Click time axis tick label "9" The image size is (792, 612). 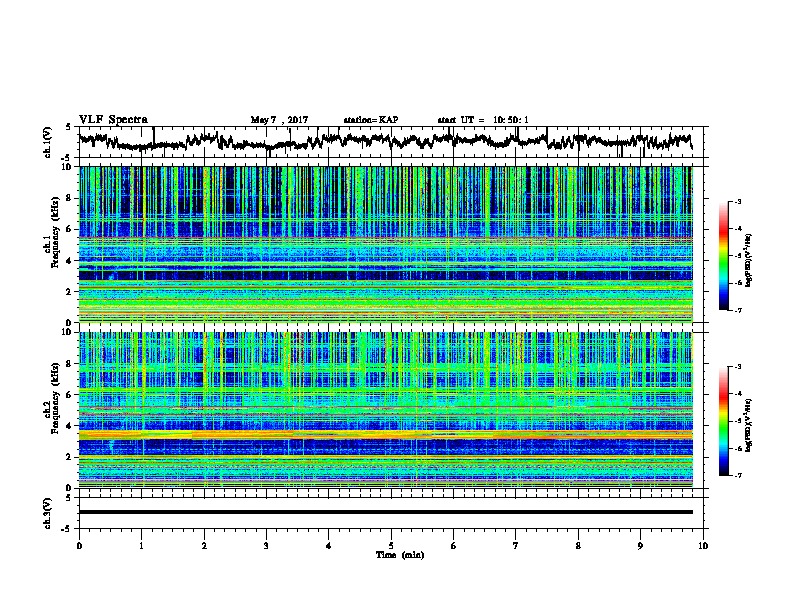click(640, 545)
